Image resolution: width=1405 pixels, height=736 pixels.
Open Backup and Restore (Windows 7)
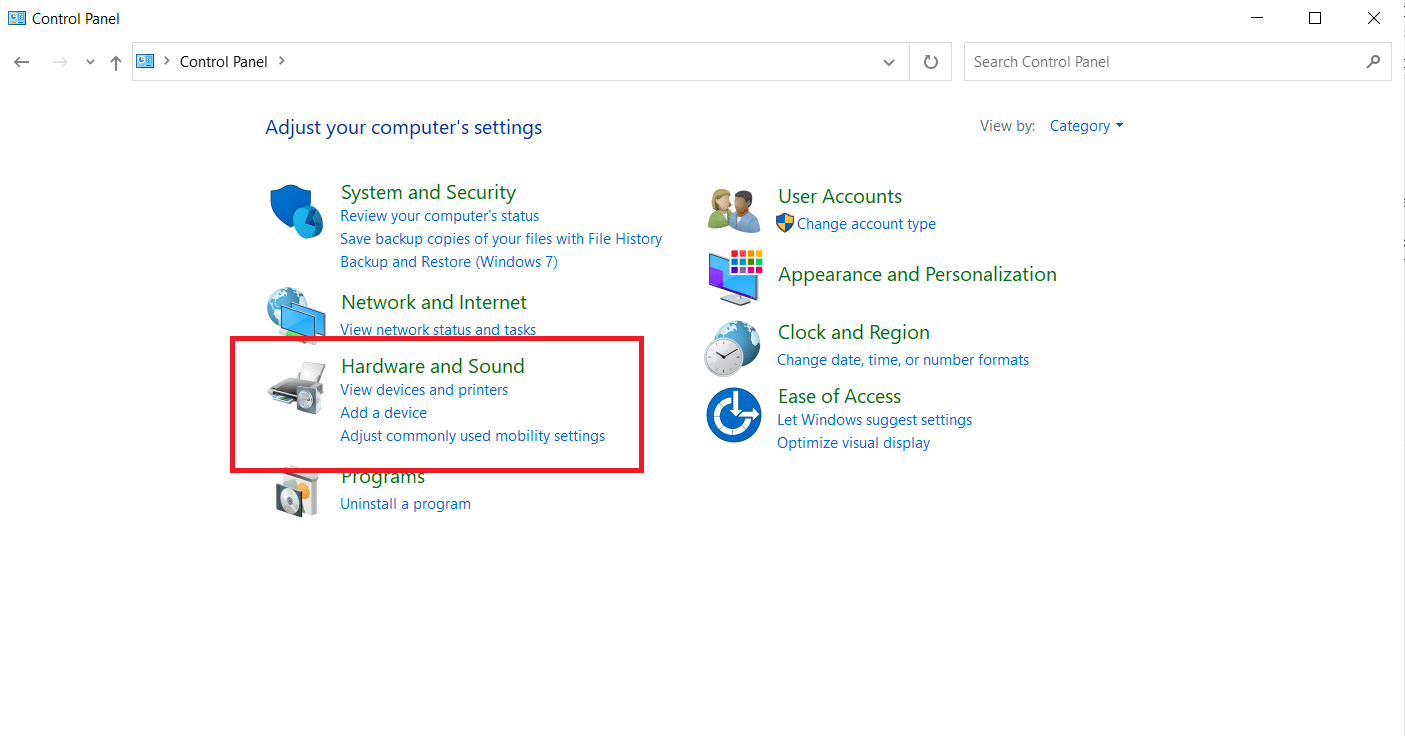(x=449, y=262)
